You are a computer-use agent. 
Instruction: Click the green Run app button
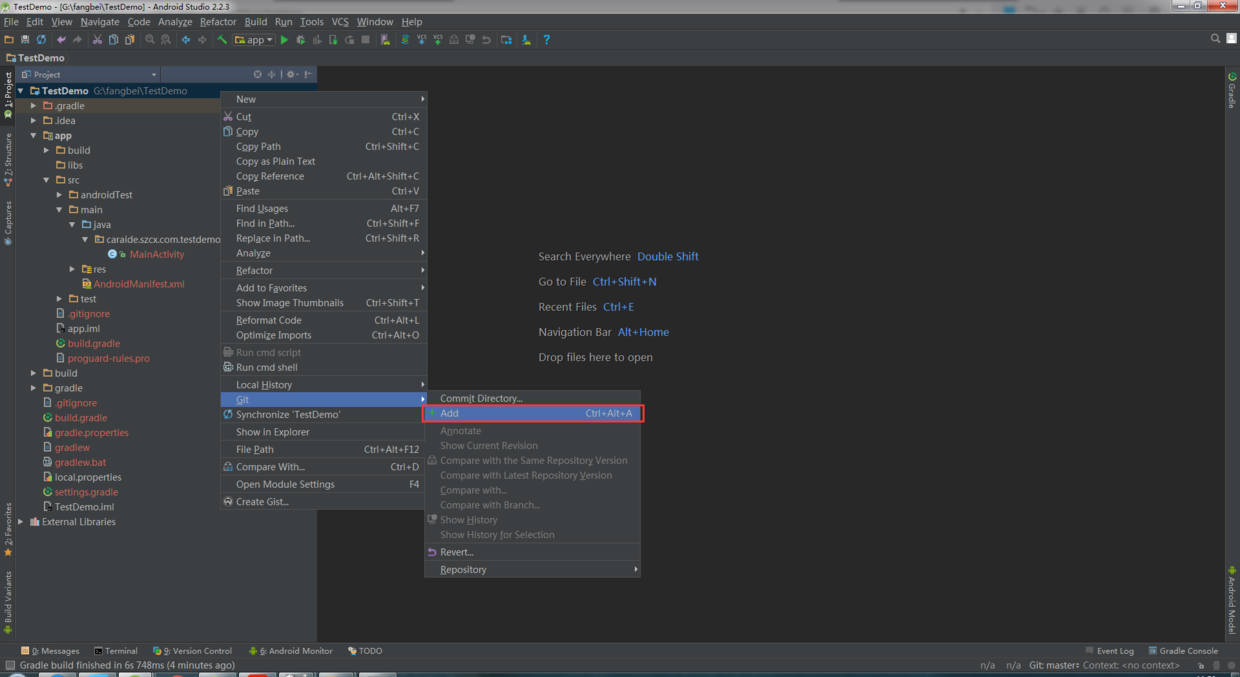(x=284, y=40)
